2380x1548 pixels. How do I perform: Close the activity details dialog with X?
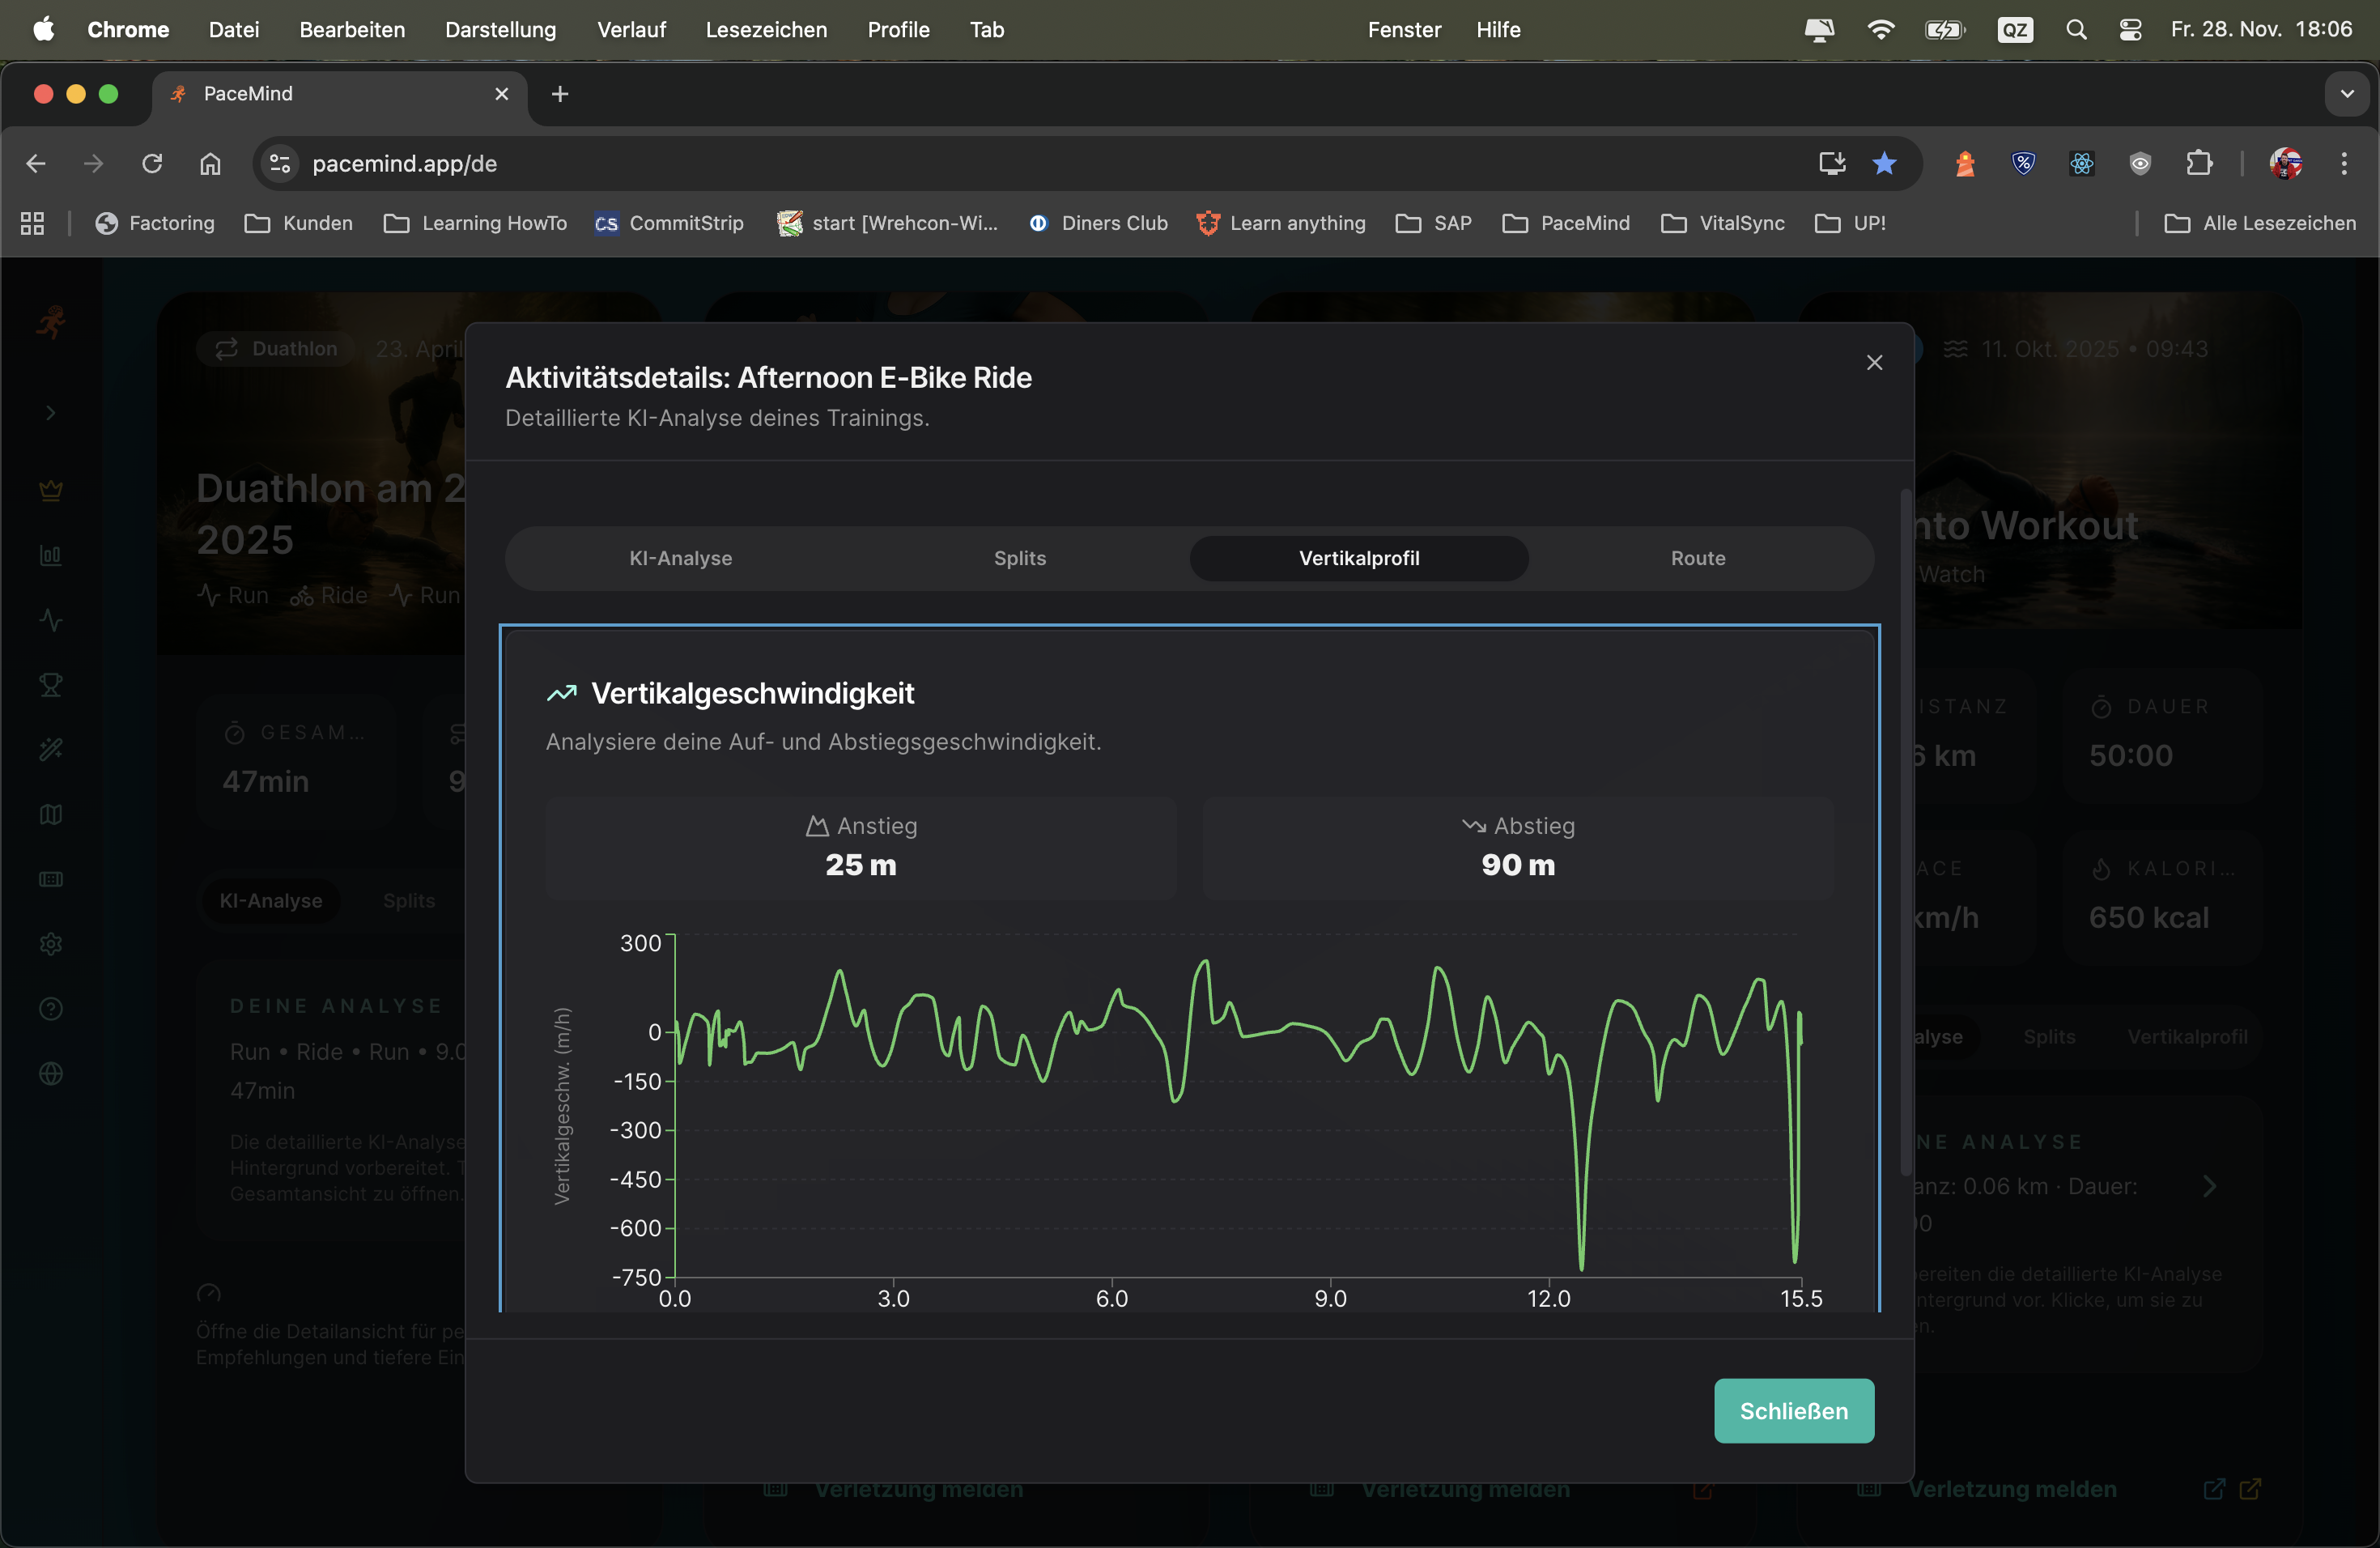[1874, 363]
